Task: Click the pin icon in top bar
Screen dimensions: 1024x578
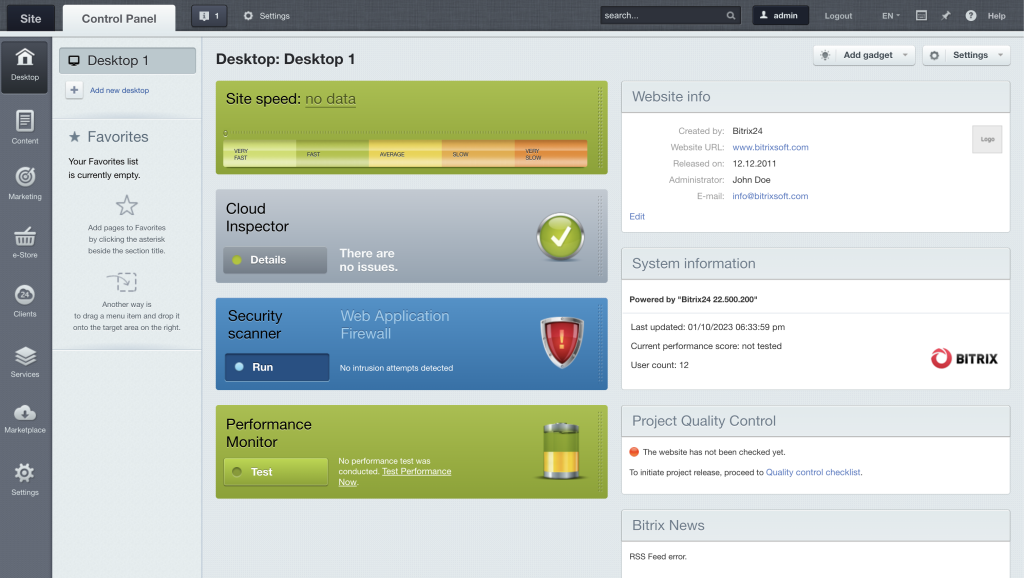Action: 946,16
